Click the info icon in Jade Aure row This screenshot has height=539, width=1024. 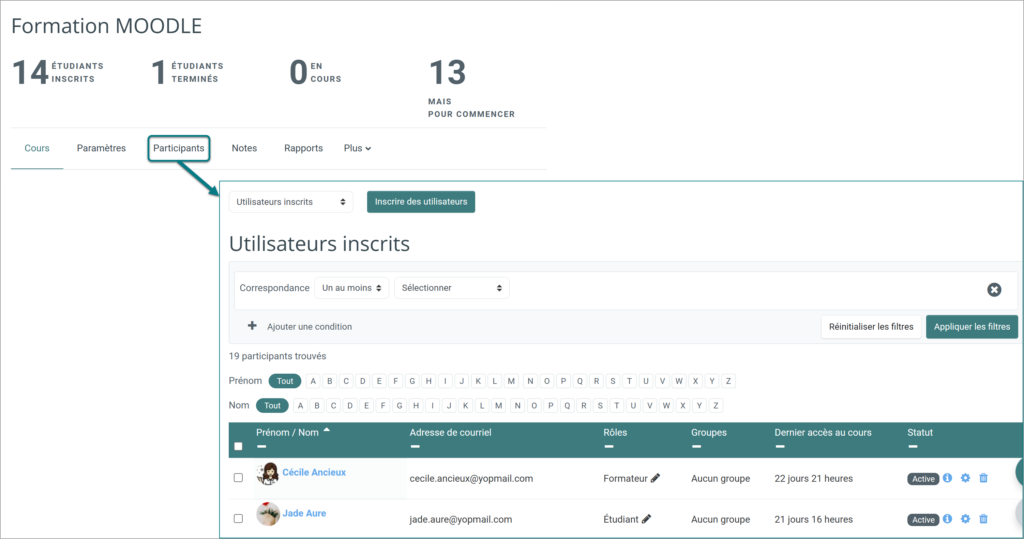click(948, 519)
